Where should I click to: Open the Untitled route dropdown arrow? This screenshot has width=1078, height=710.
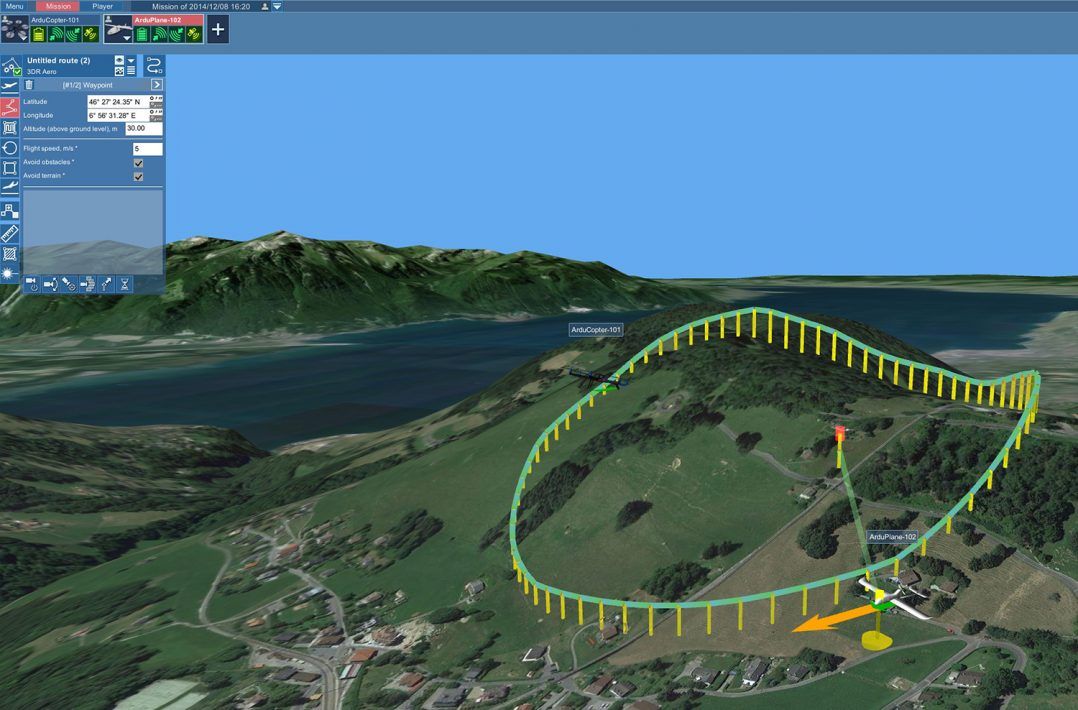click(131, 60)
